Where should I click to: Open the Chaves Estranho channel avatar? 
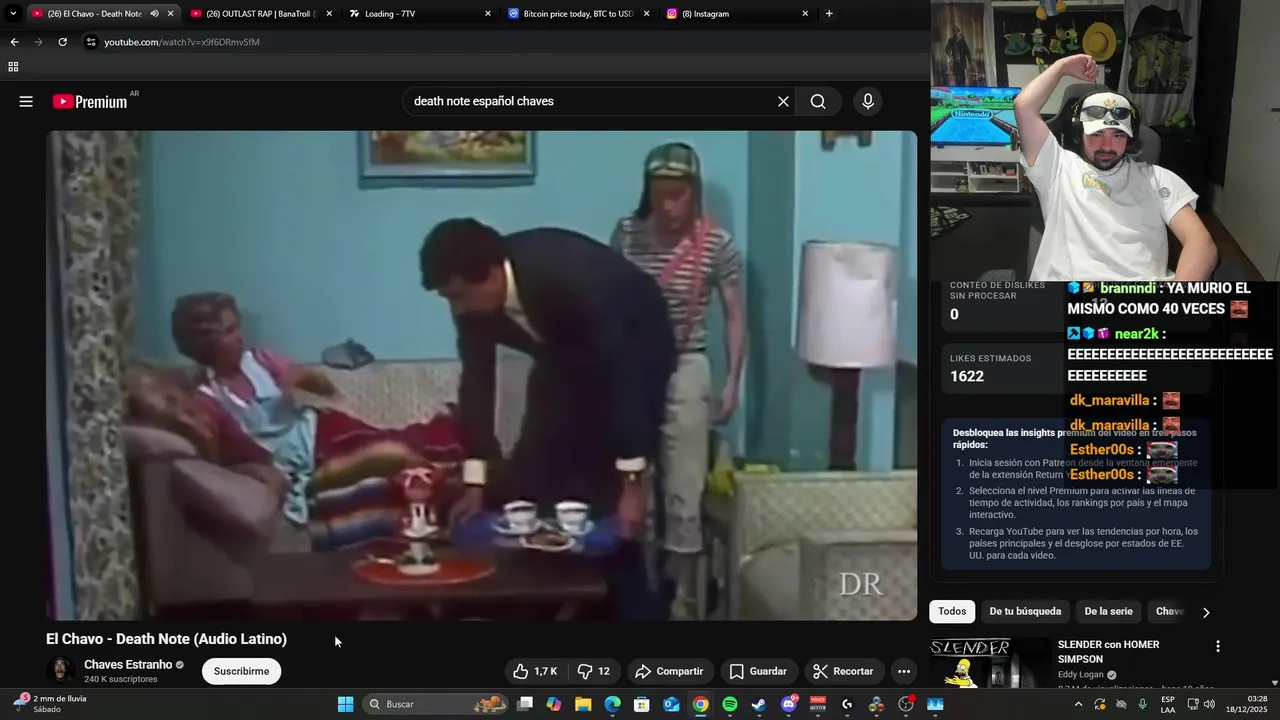coord(61,671)
